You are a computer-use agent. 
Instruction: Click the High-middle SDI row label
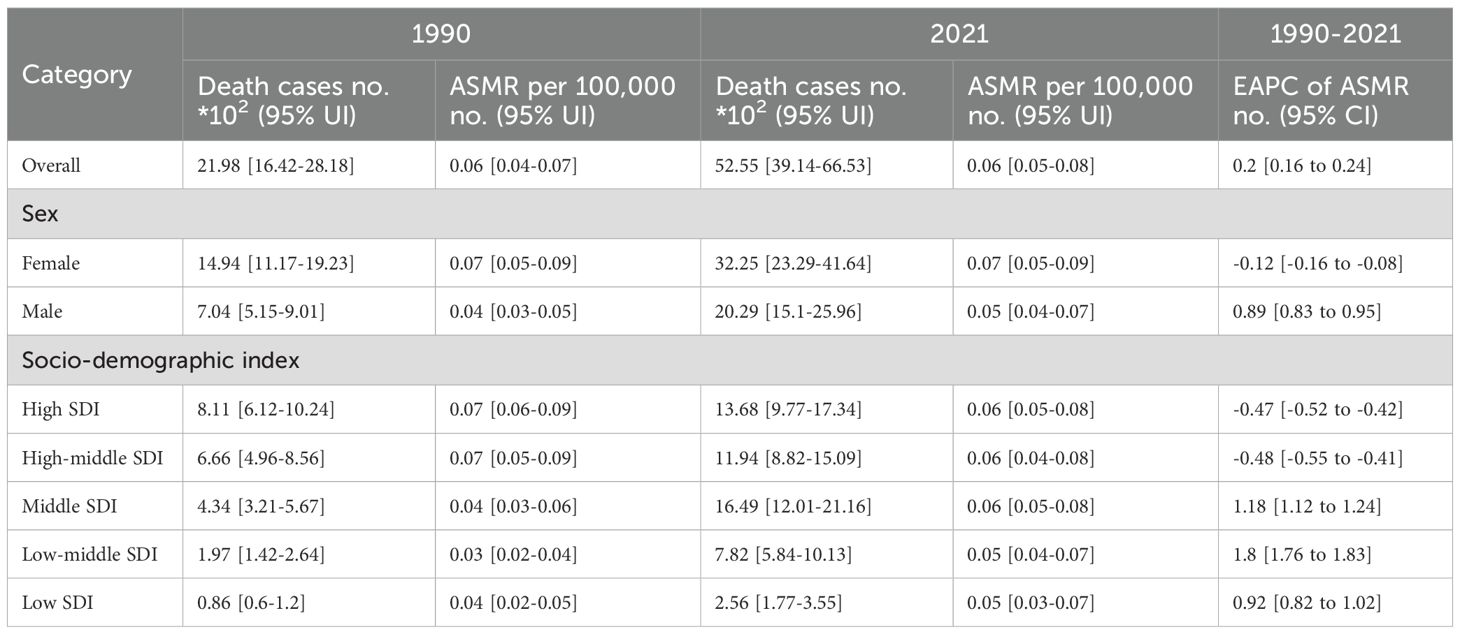[x=92, y=459]
